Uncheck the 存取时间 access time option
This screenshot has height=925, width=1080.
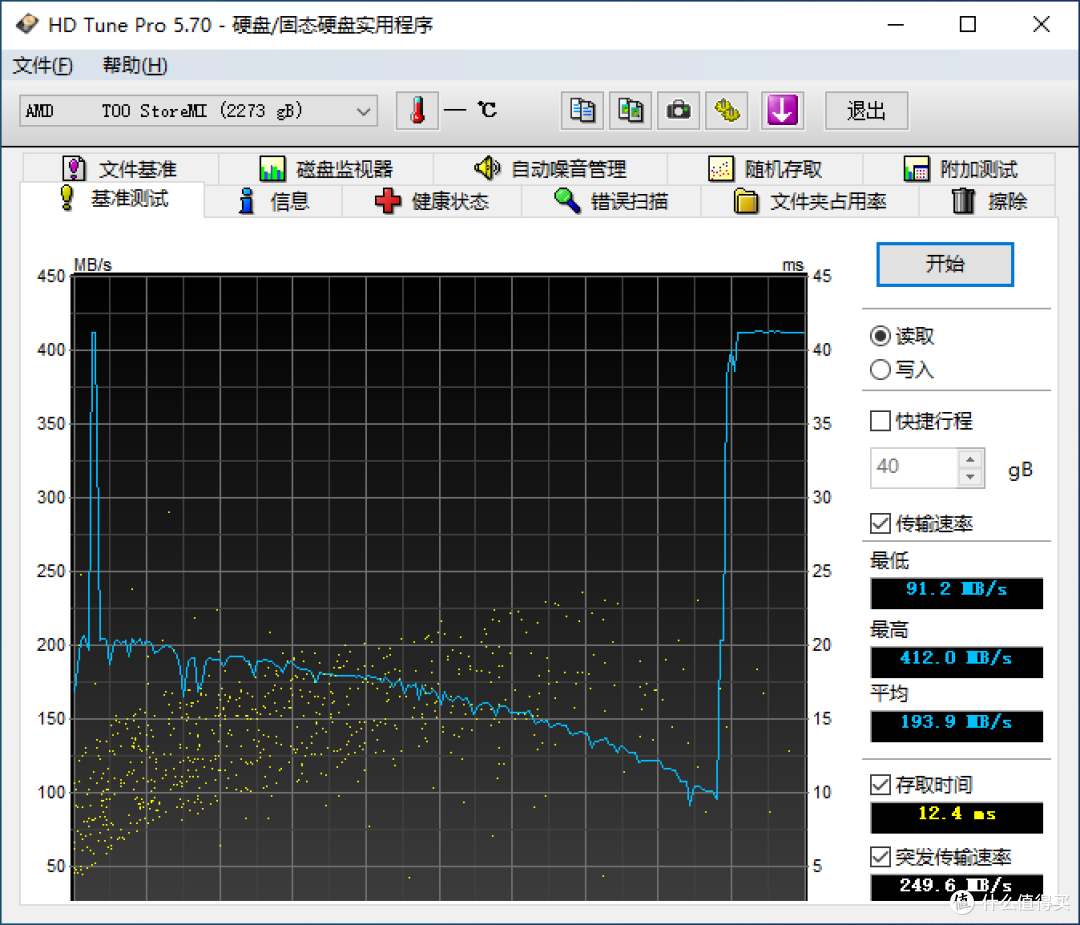(x=880, y=784)
